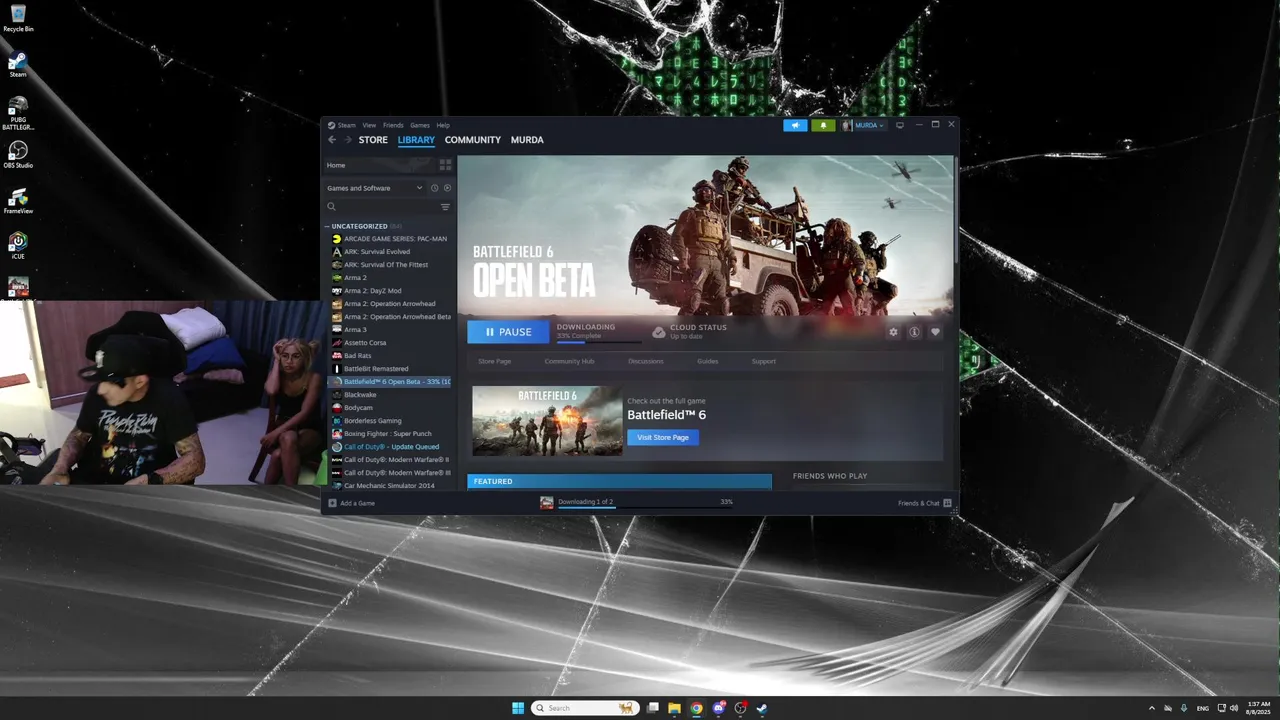The height and width of the screenshot is (720, 1280).
Task: Open OBS Studio desktop shortcut
Action: click(x=18, y=155)
